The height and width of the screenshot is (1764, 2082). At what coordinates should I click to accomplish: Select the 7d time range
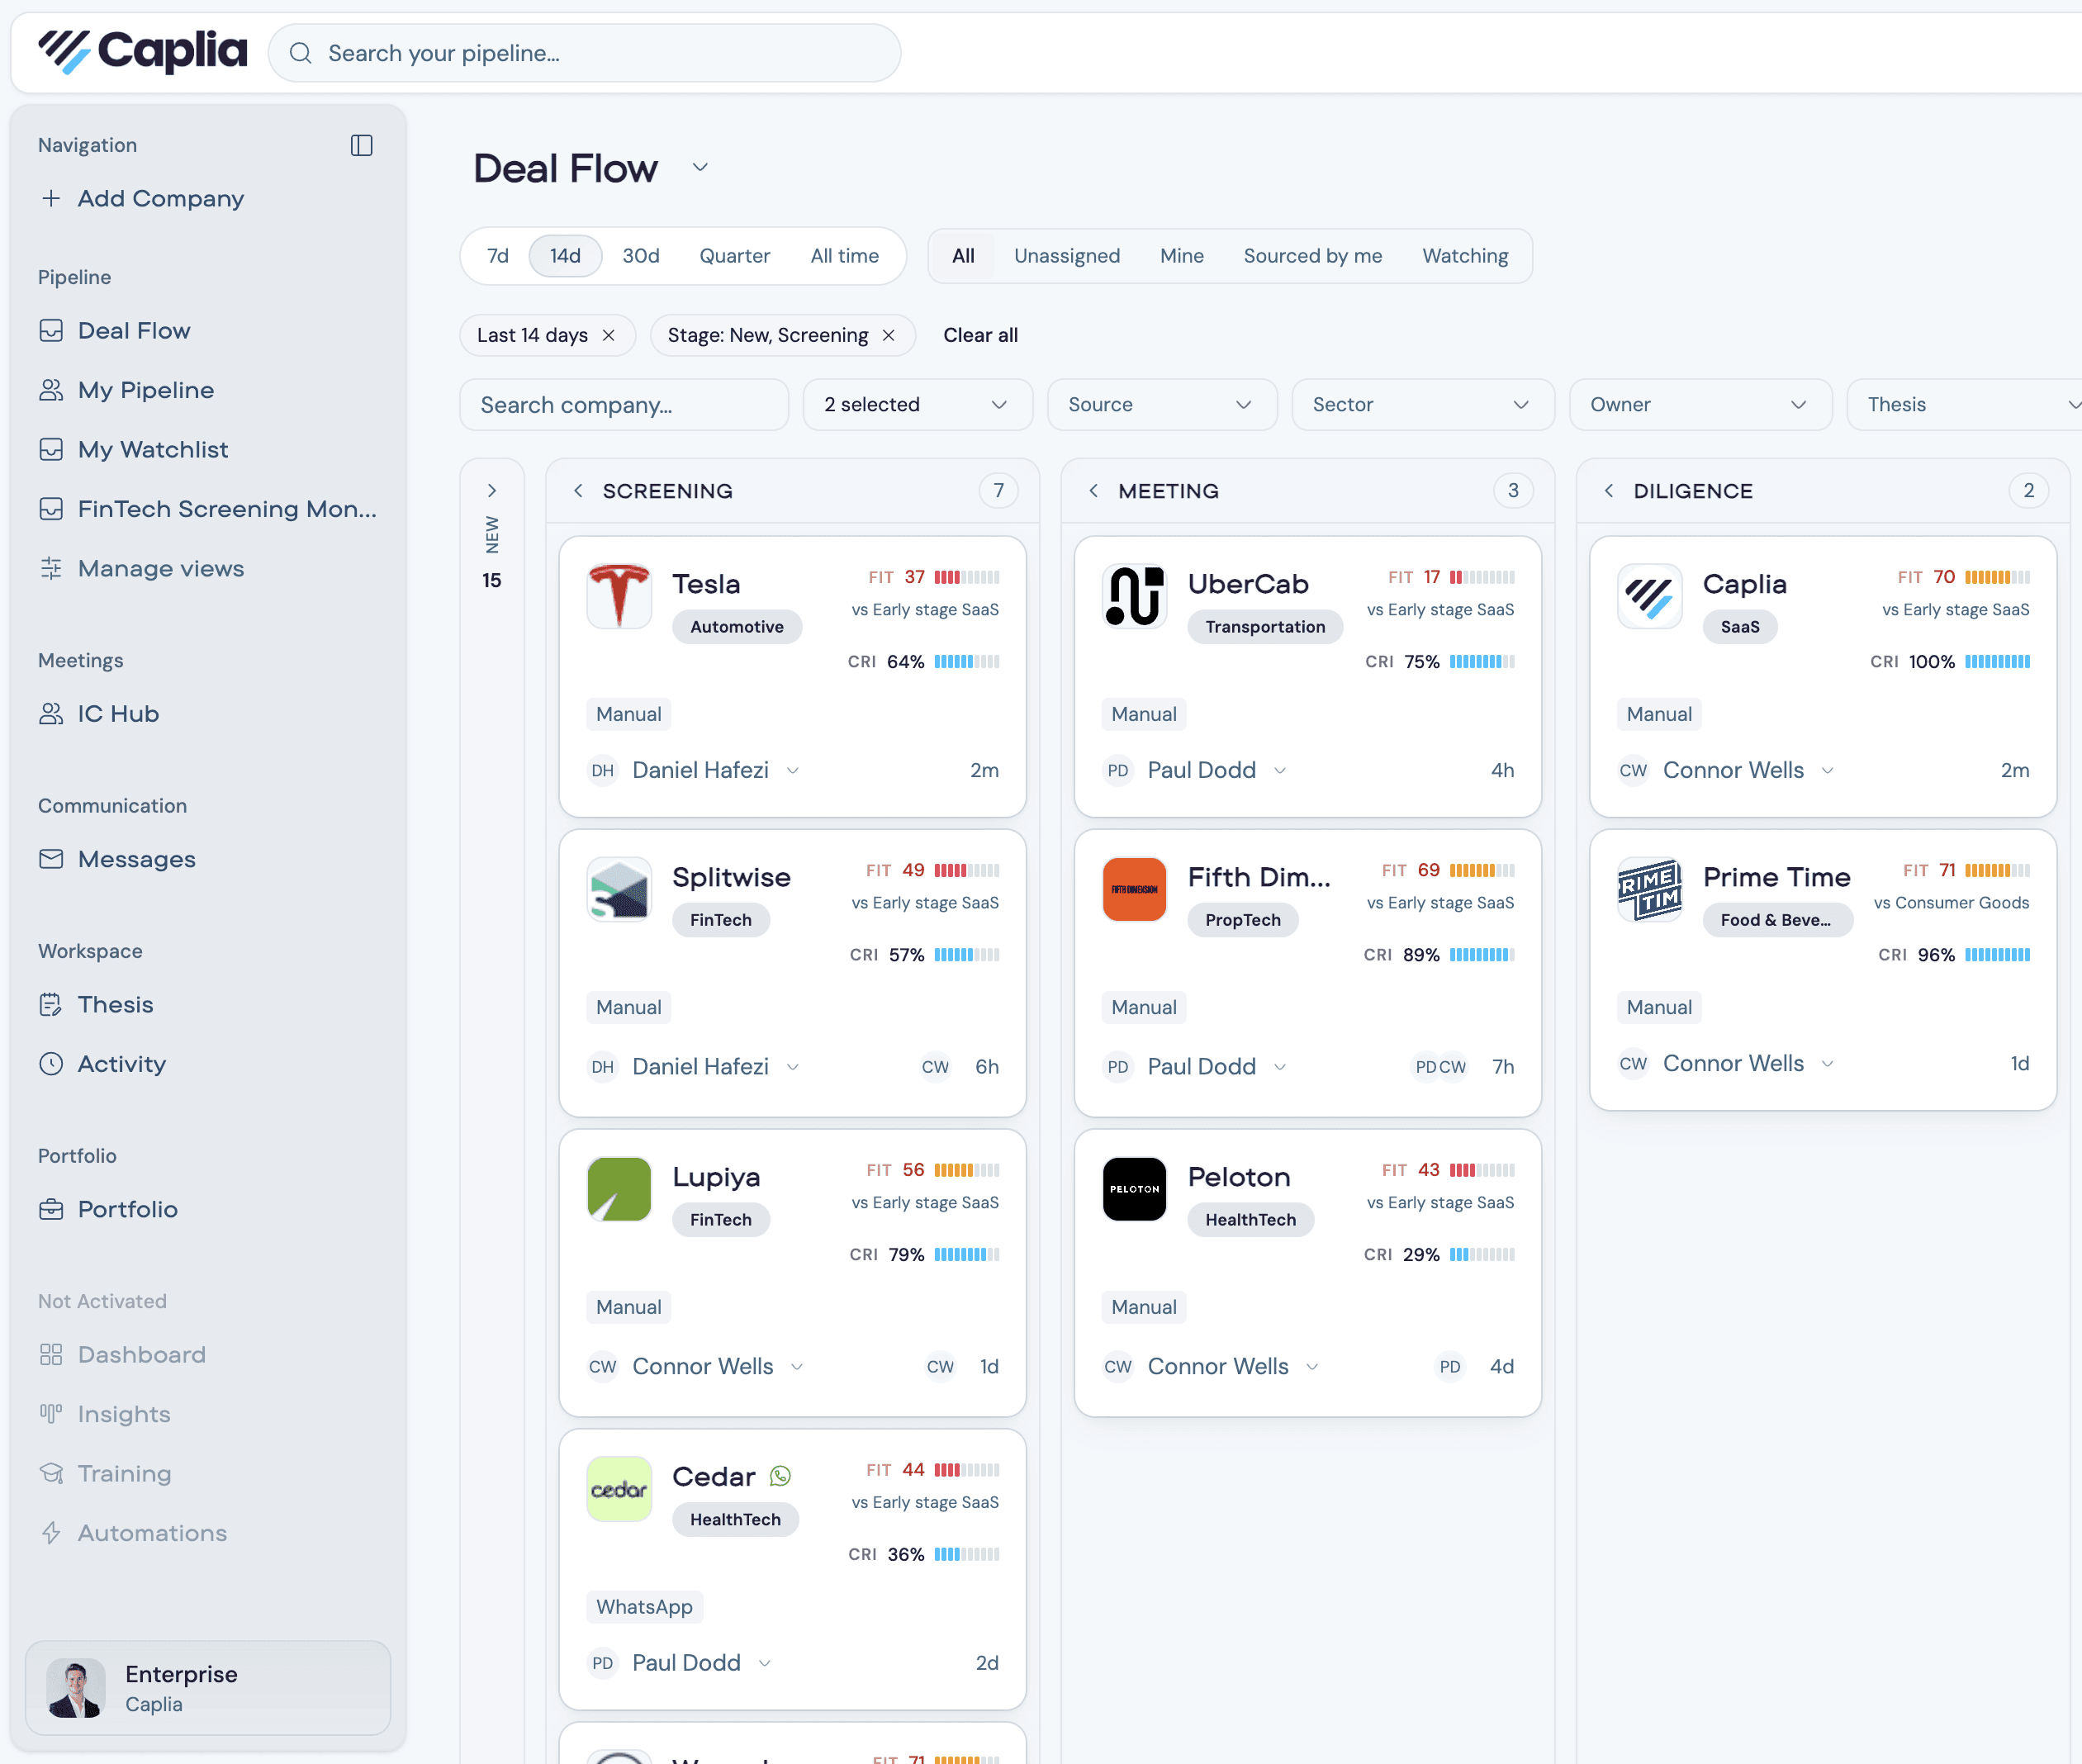click(x=498, y=256)
